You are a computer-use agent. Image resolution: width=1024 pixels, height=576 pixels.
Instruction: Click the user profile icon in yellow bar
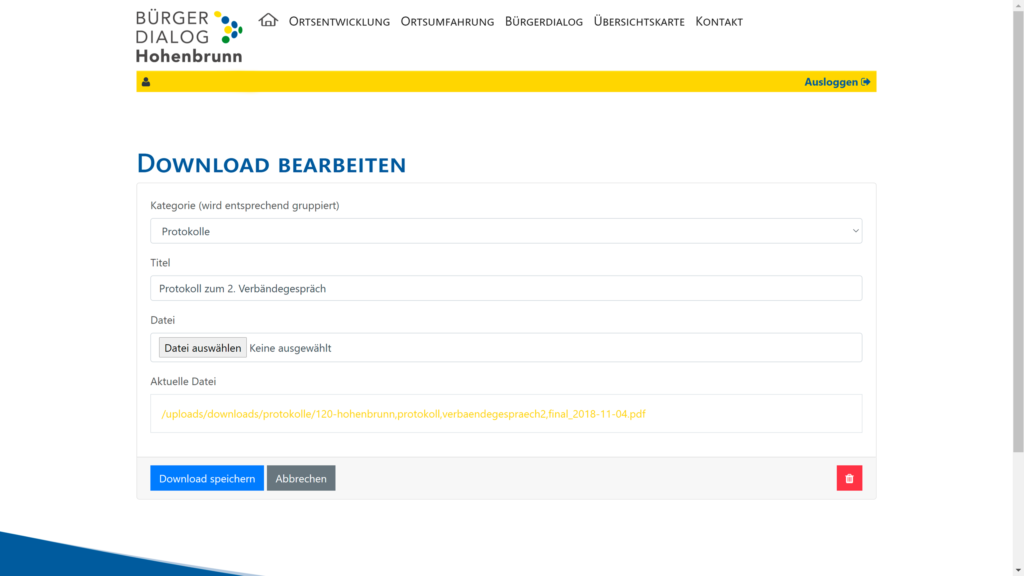pos(146,82)
